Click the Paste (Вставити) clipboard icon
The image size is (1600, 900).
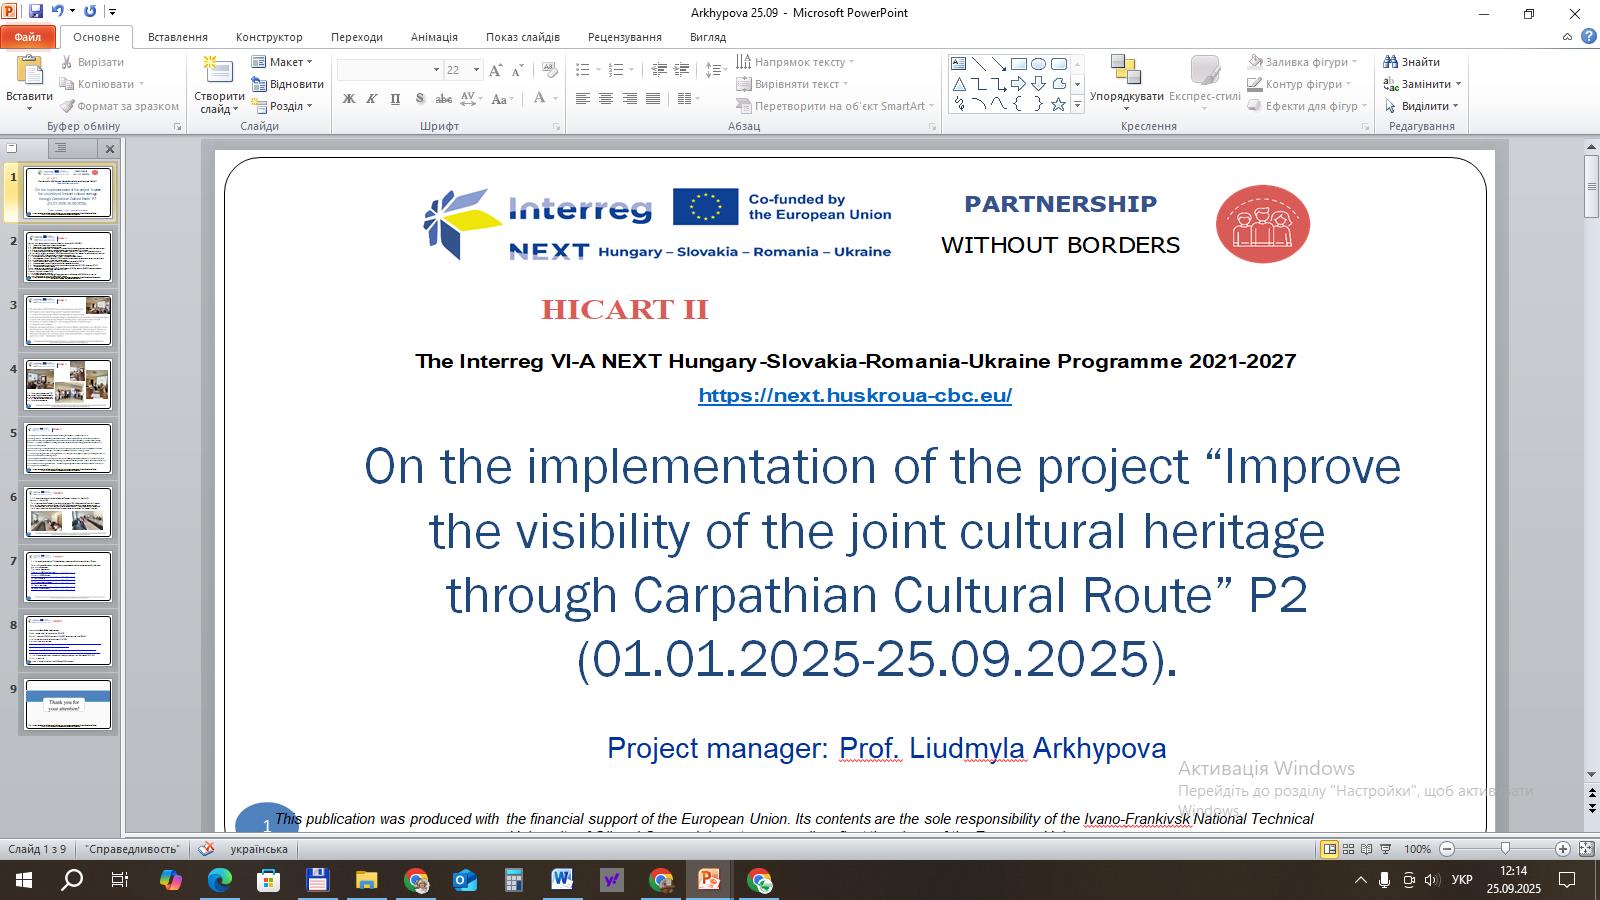(29, 70)
